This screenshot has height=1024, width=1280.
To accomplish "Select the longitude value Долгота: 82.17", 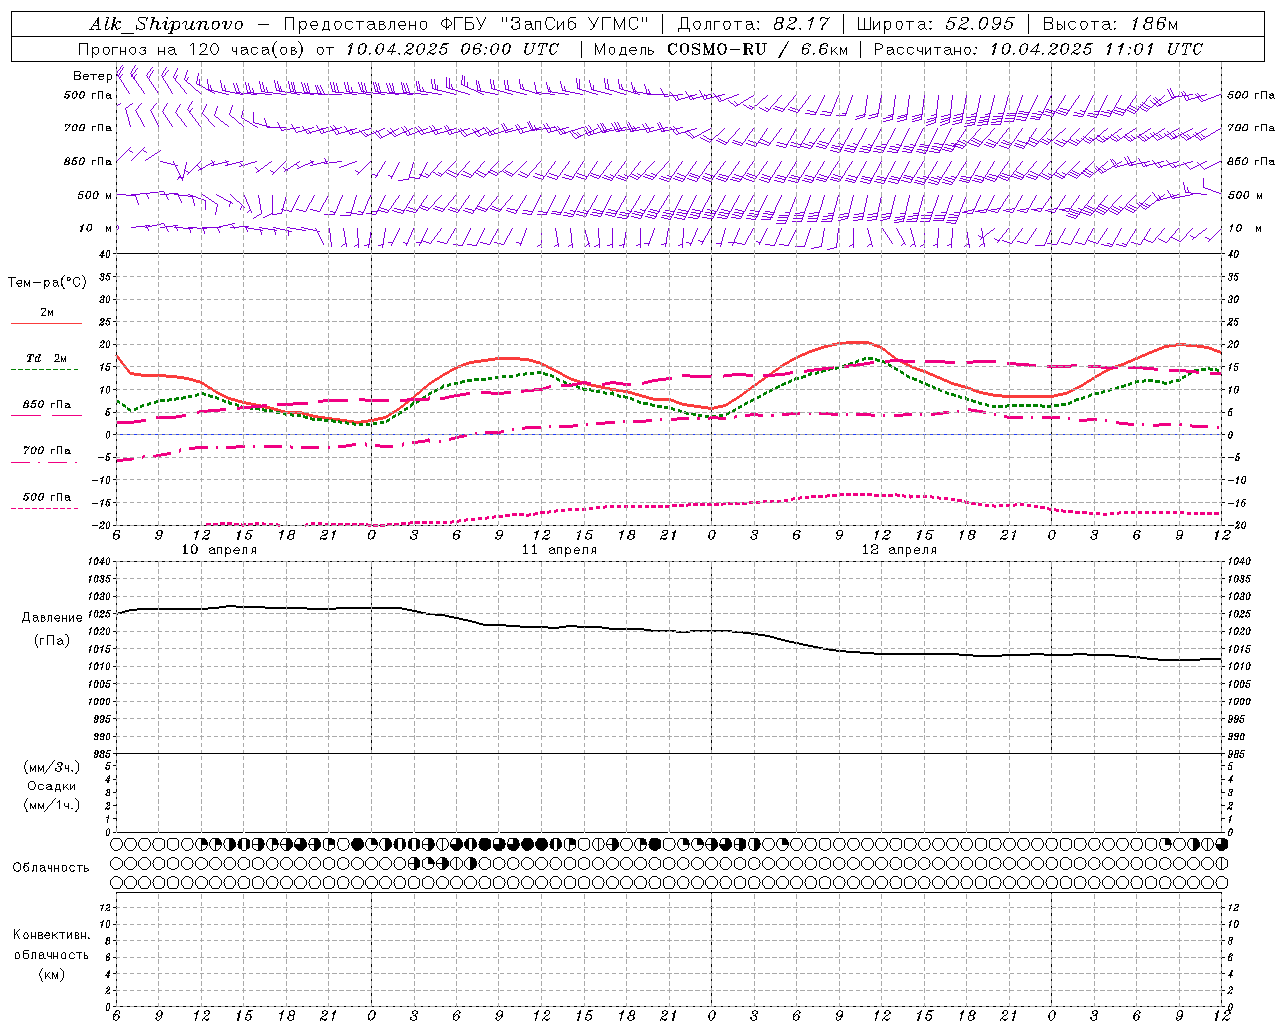I will pos(752,24).
